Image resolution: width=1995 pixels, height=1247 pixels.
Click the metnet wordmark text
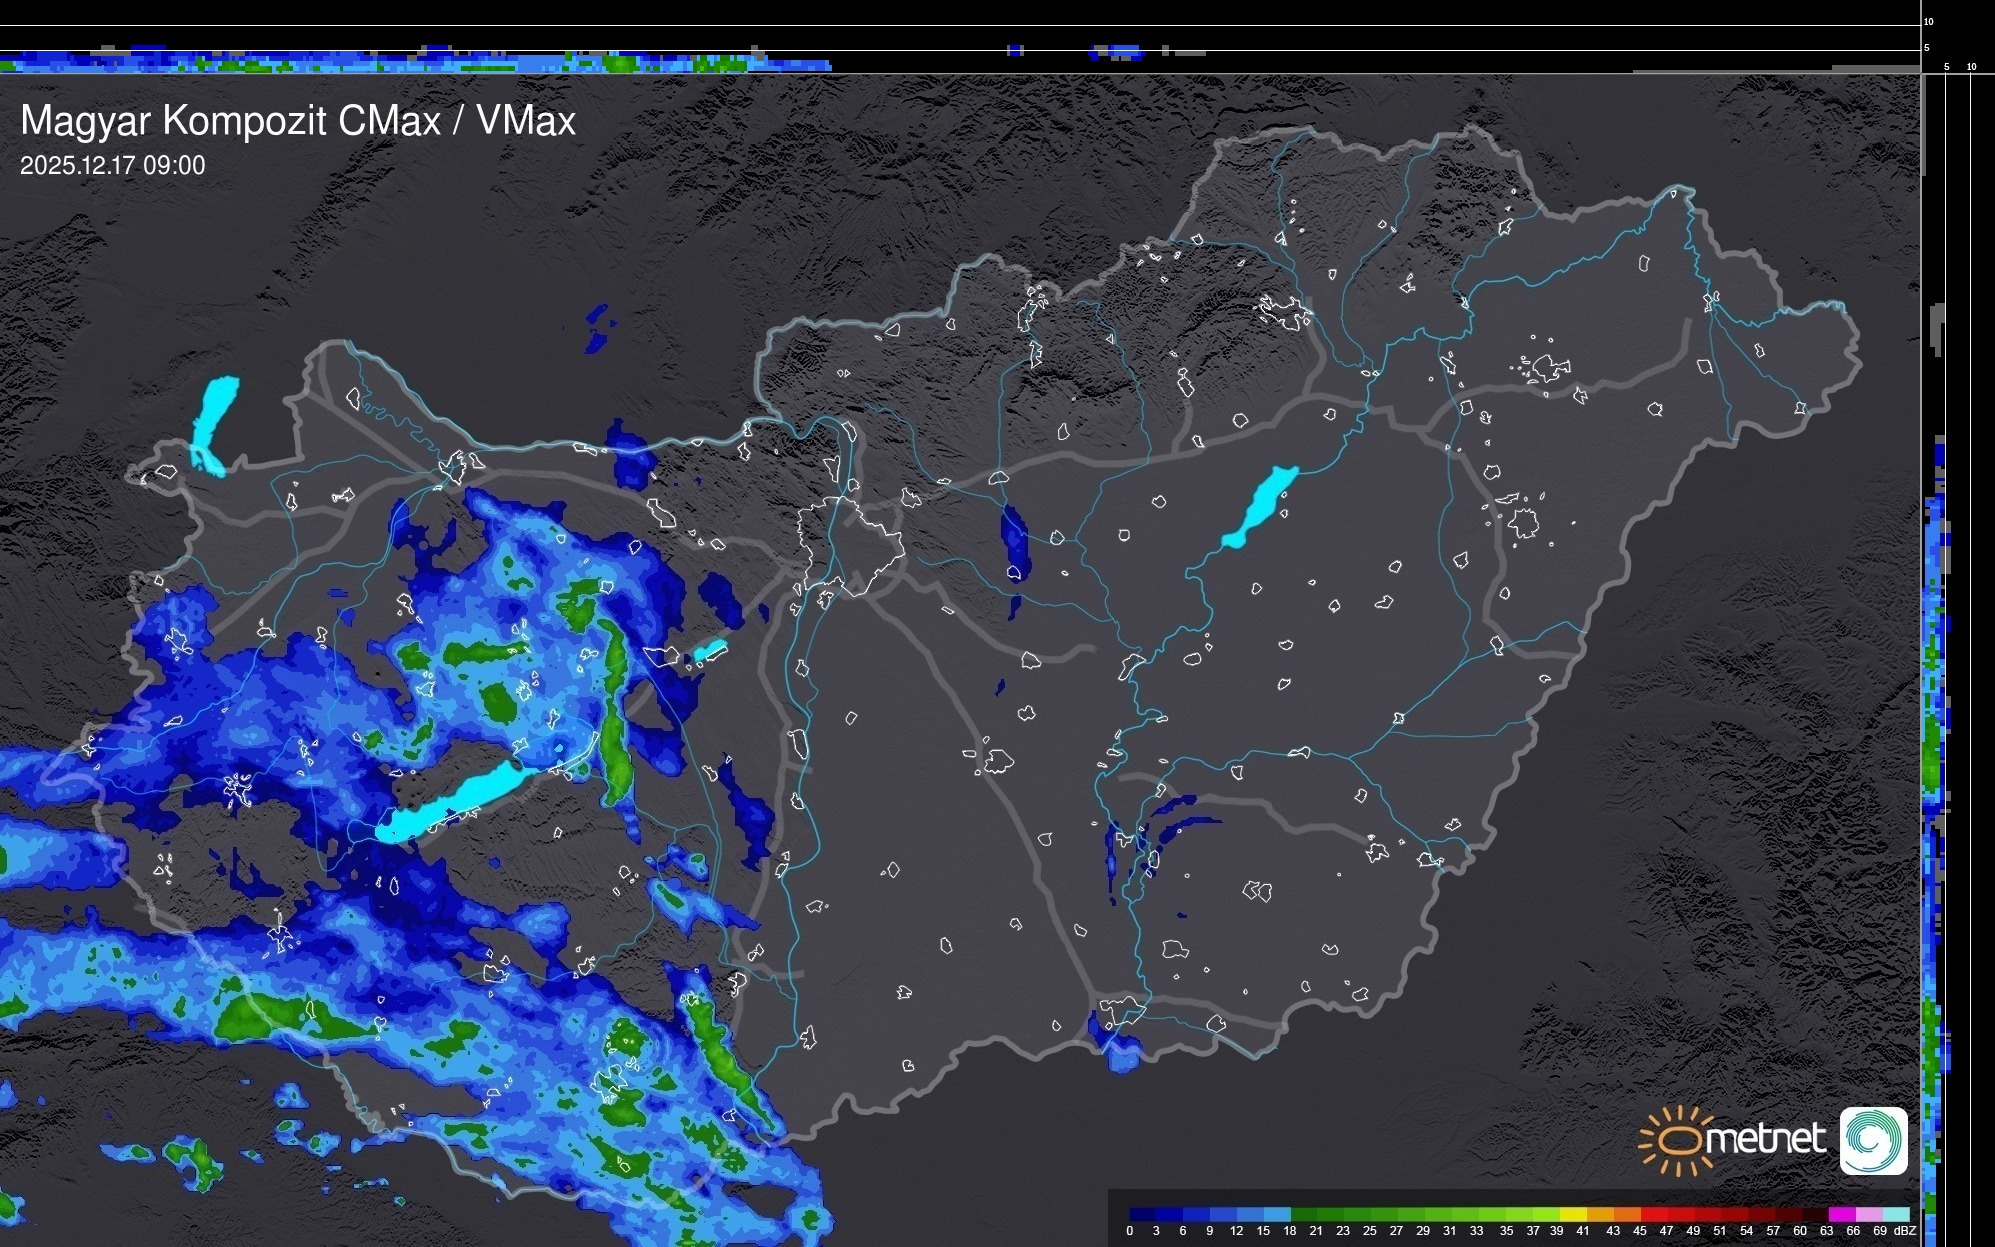coord(1765,1139)
